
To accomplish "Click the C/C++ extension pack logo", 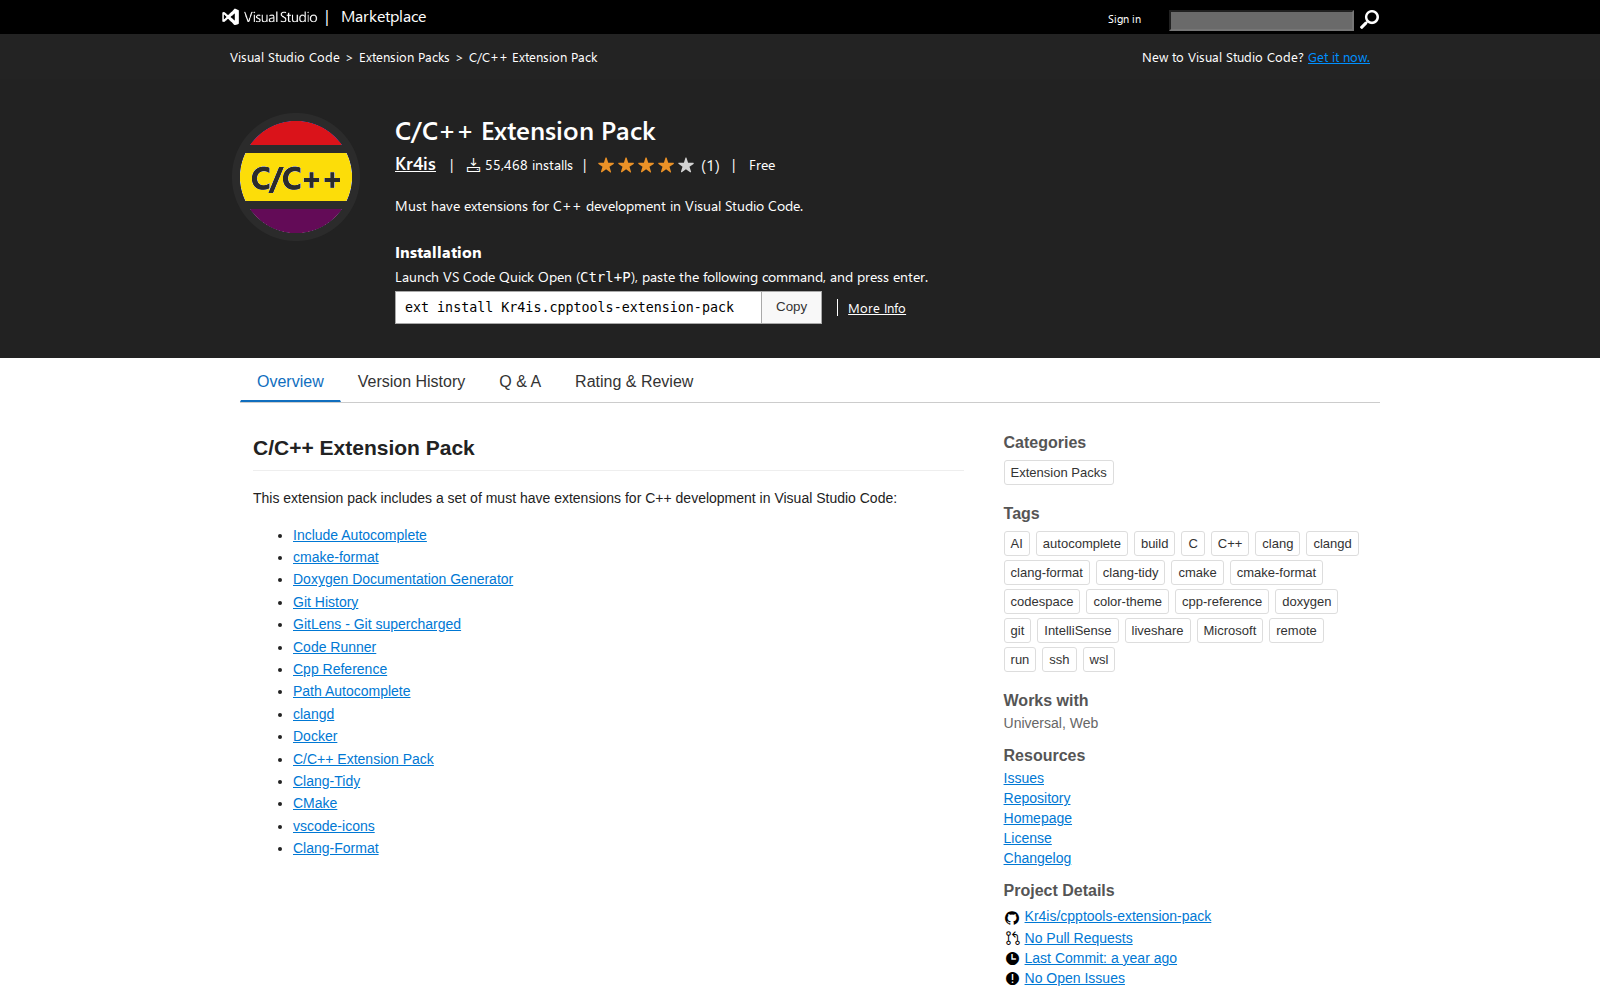I will [x=295, y=178].
